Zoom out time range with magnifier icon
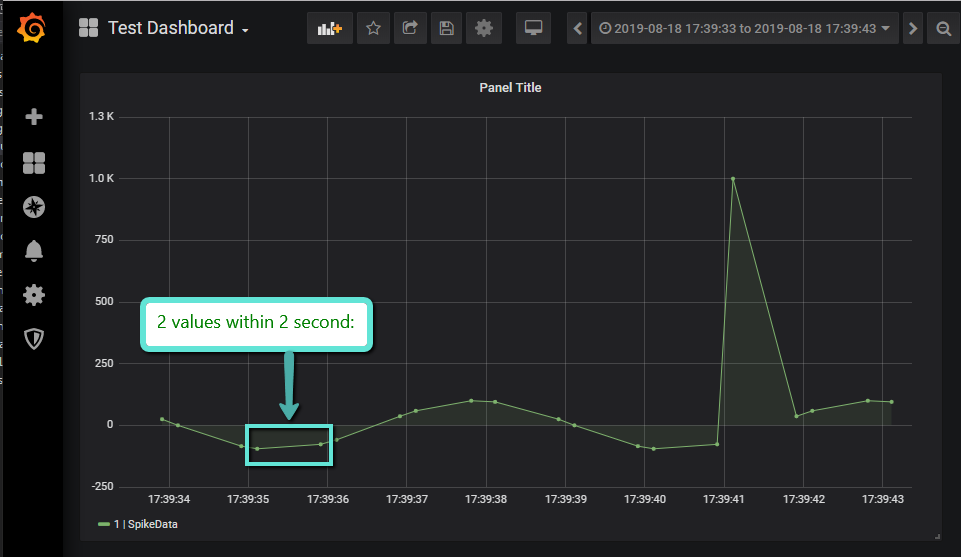Viewport: 961px width, 557px height. click(943, 29)
